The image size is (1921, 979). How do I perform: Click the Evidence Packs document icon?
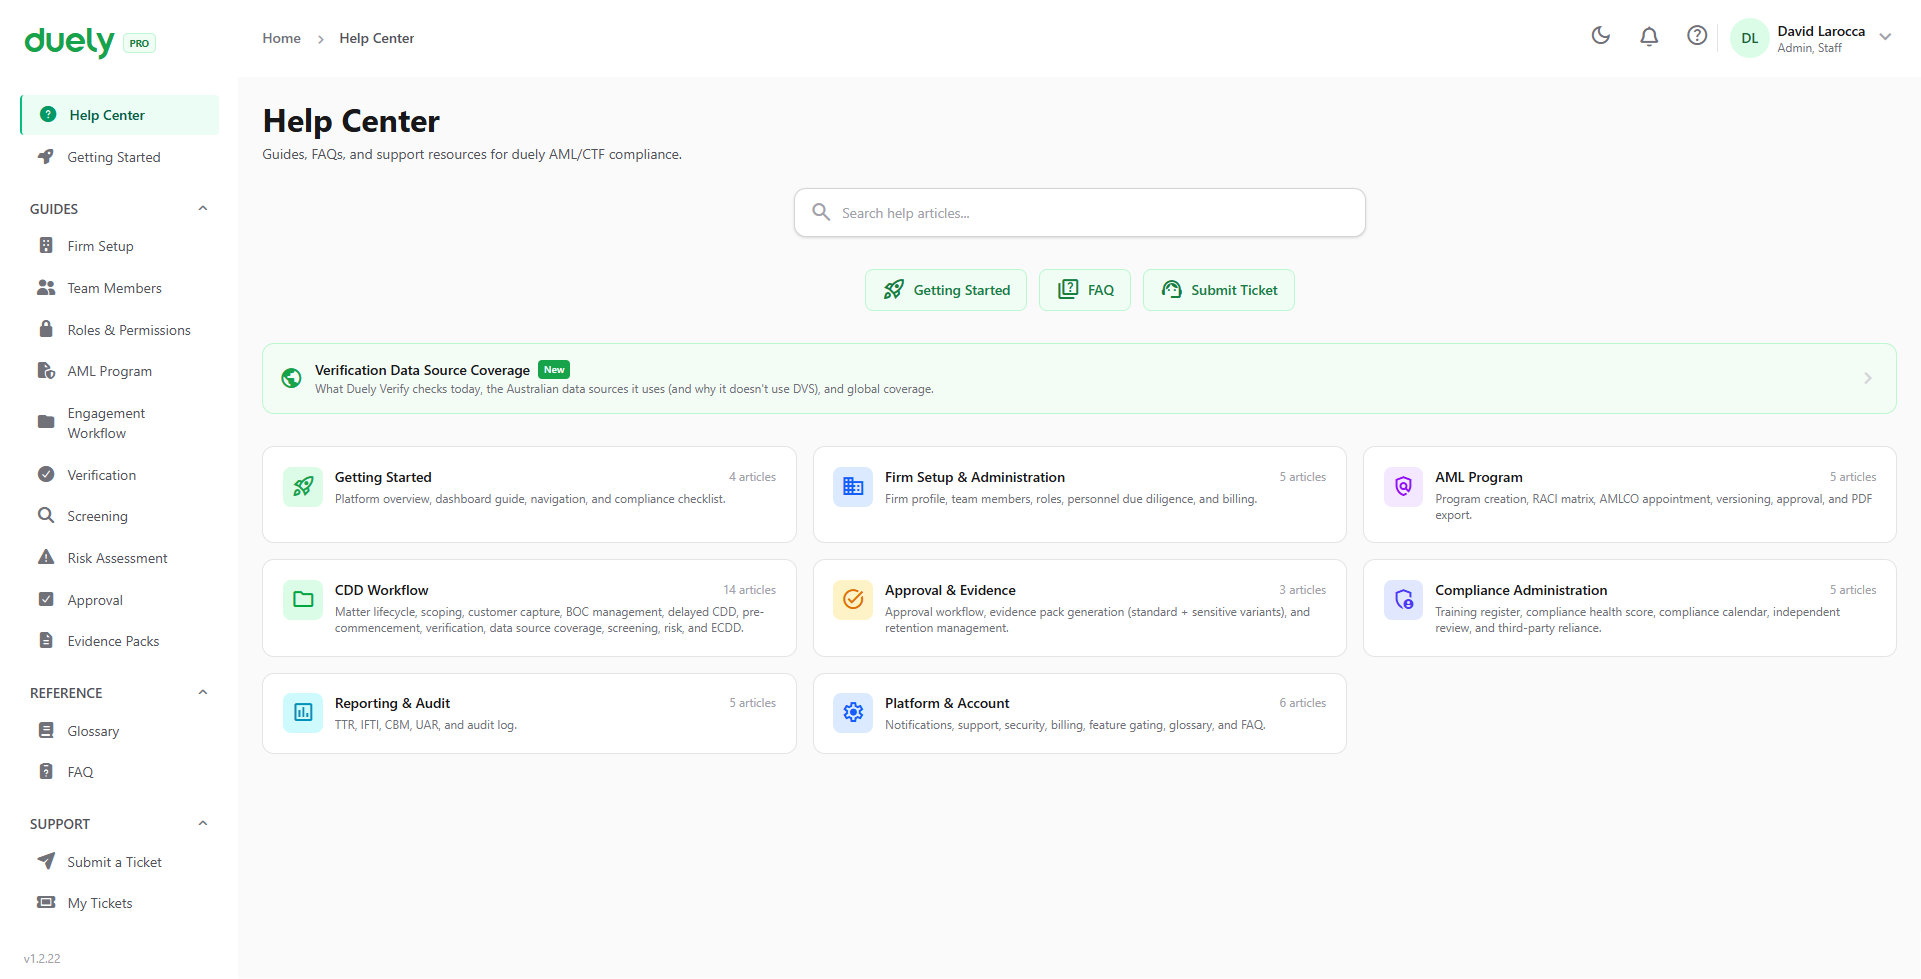coord(46,640)
